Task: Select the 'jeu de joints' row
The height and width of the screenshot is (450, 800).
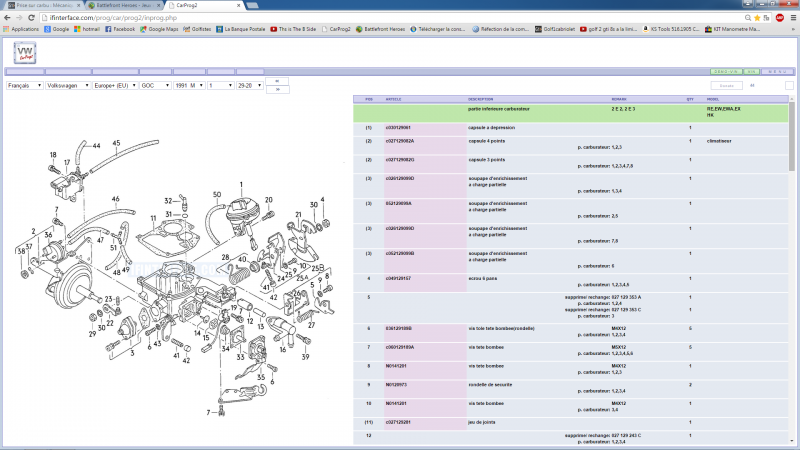Action: 570,423
